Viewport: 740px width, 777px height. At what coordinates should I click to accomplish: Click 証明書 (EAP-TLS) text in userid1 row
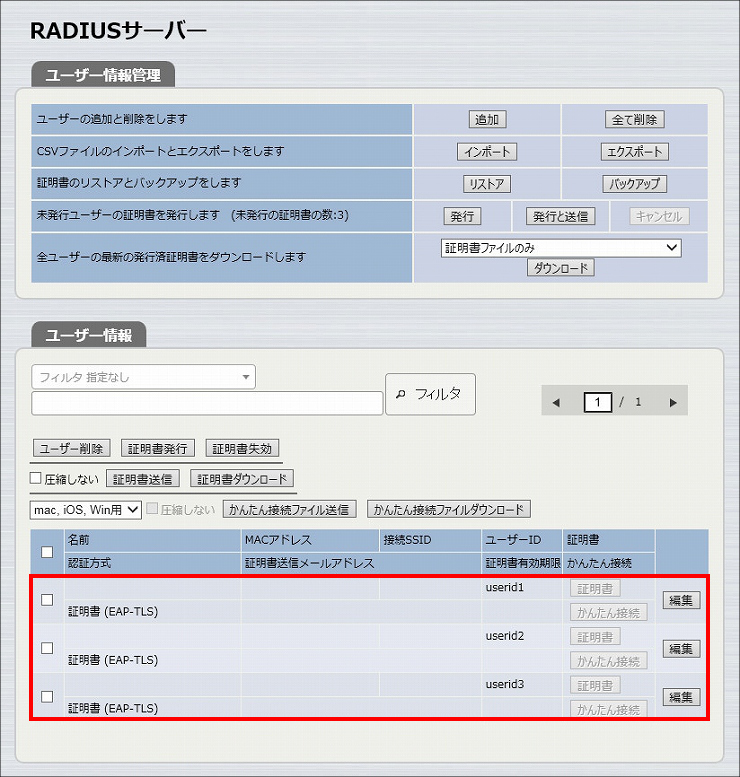pyautogui.click(x=113, y=612)
